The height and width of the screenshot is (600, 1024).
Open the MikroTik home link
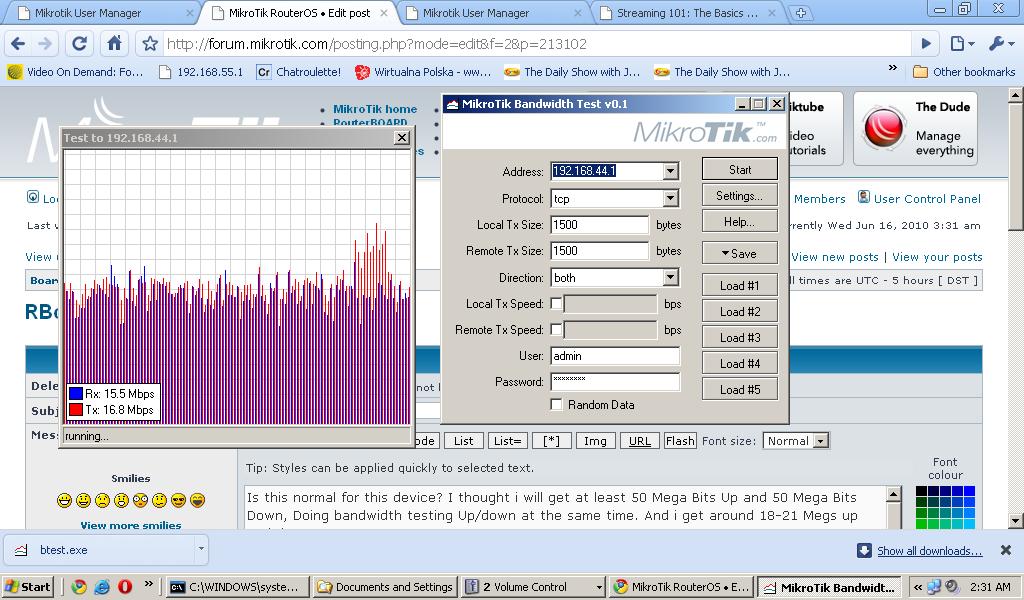pyautogui.click(x=375, y=109)
